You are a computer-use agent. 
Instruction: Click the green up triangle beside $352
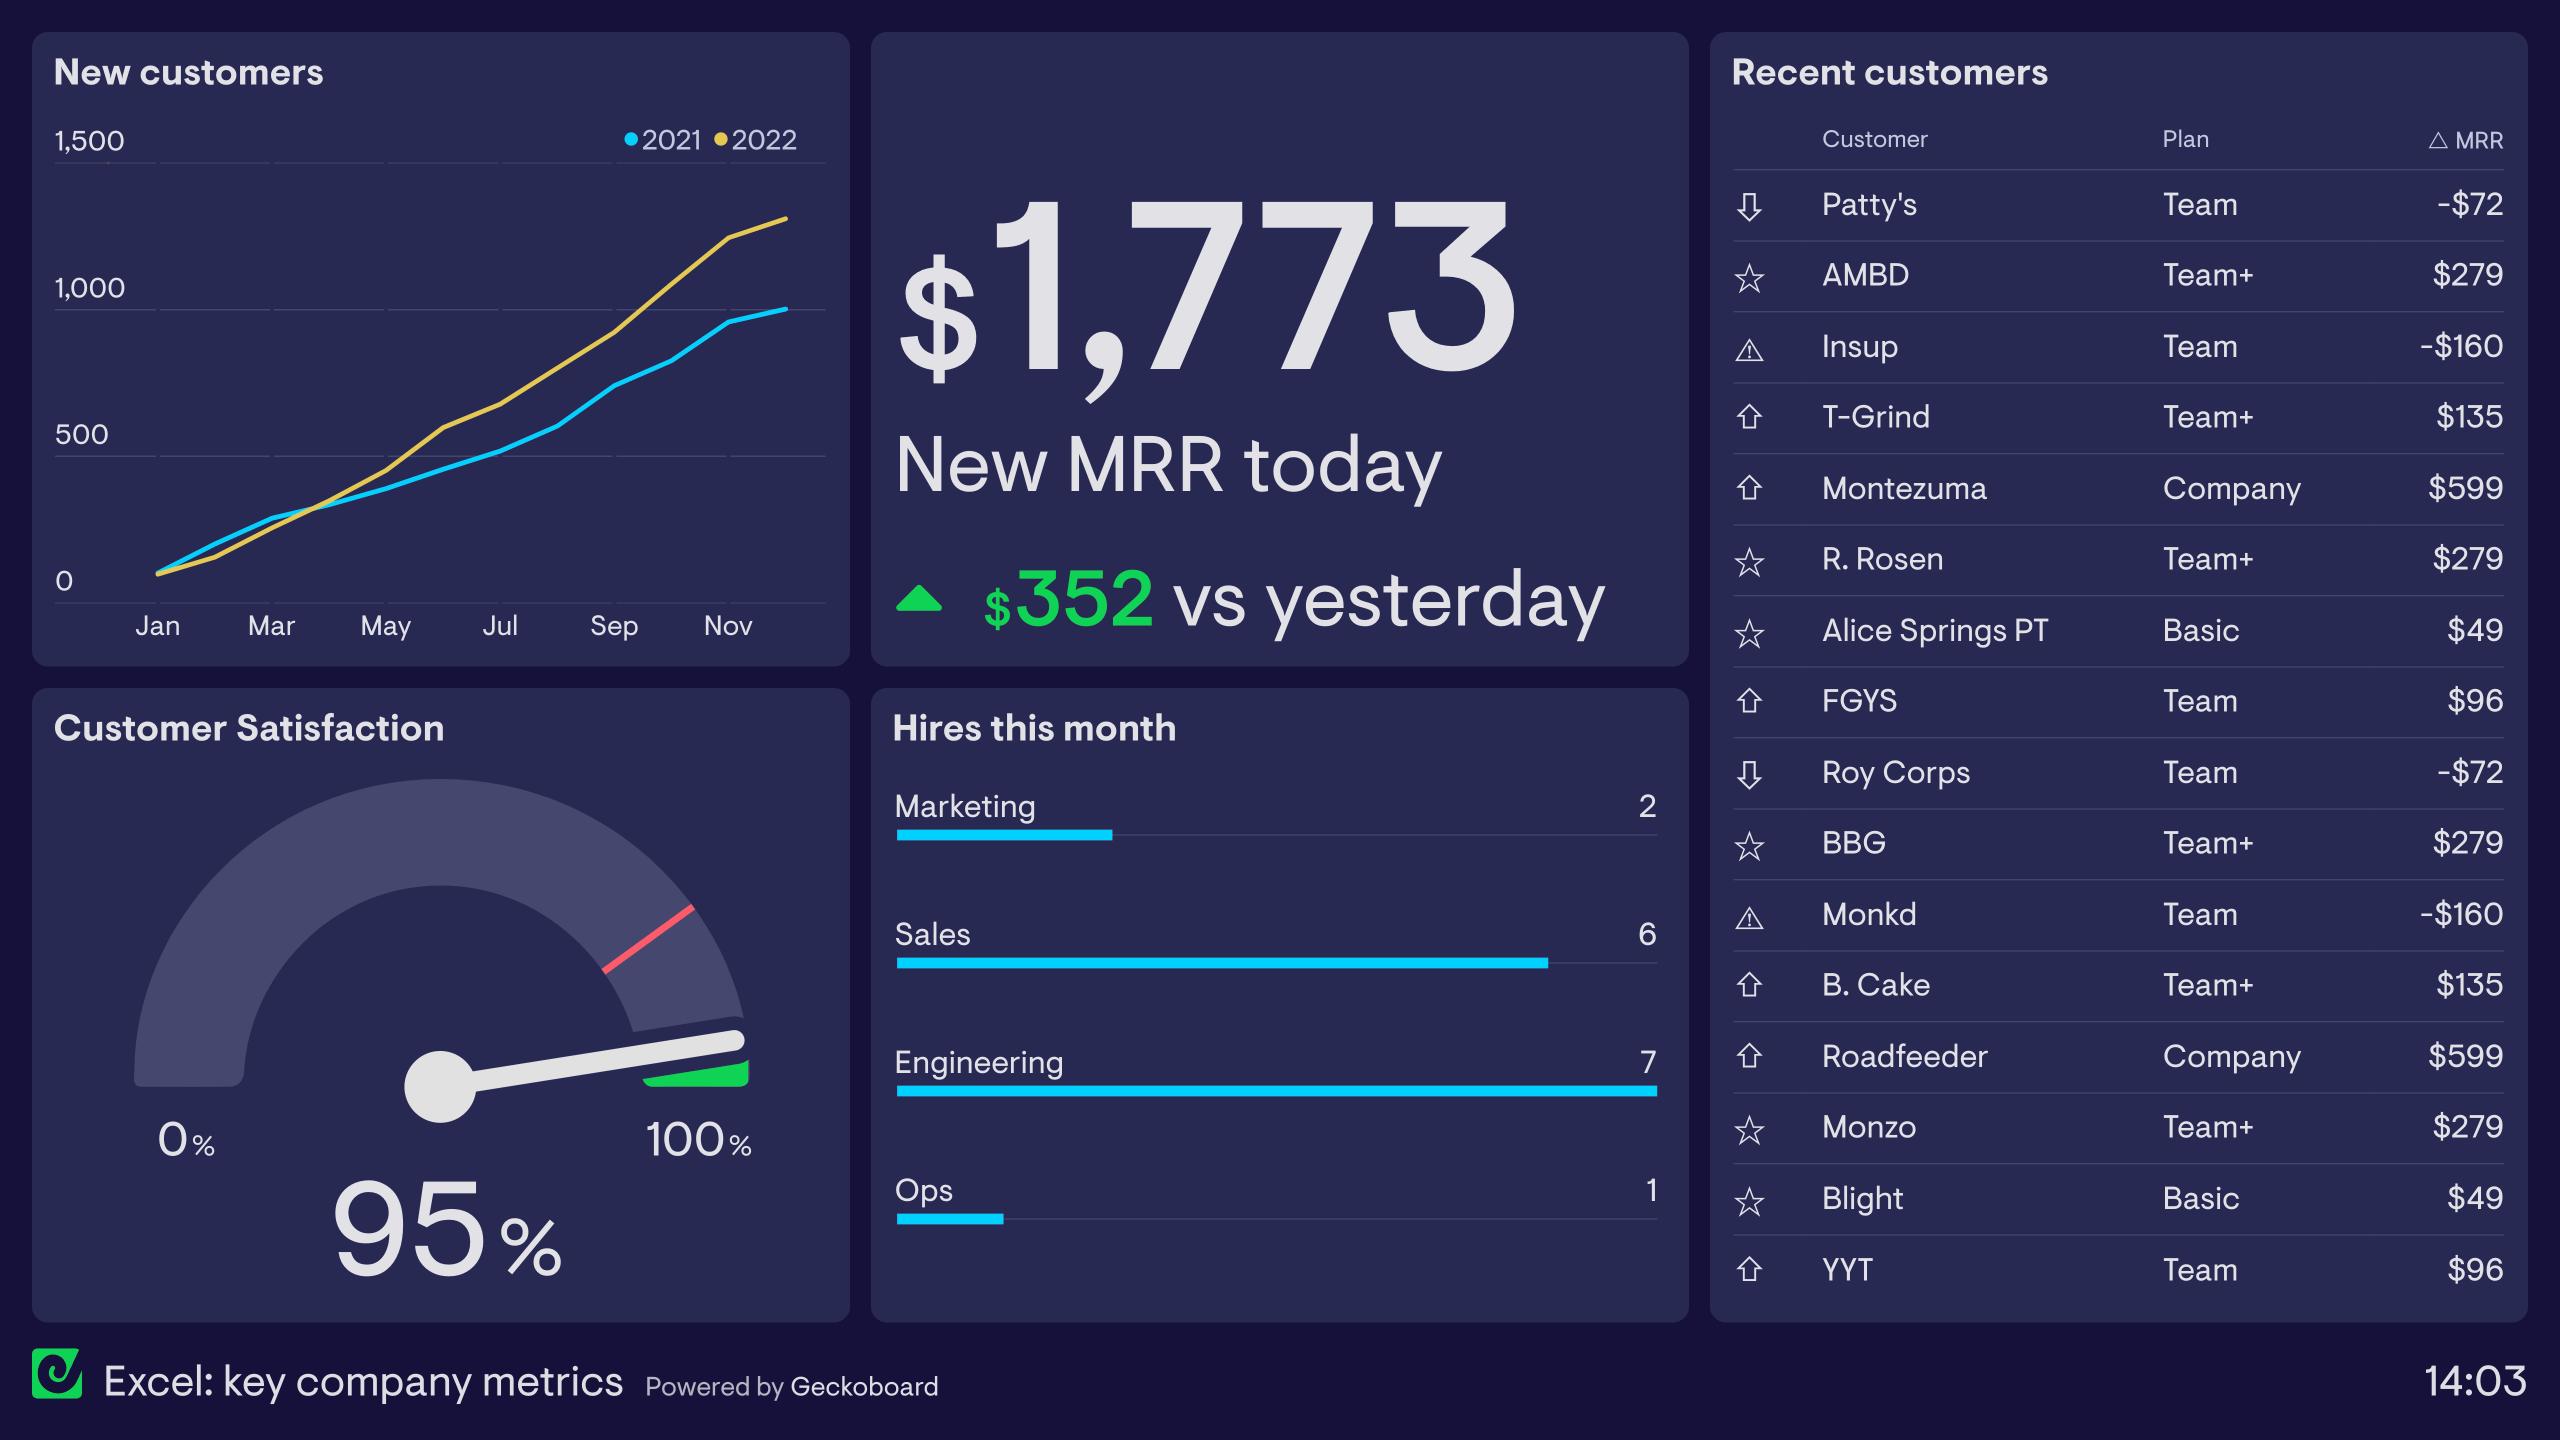coord(919,599)
